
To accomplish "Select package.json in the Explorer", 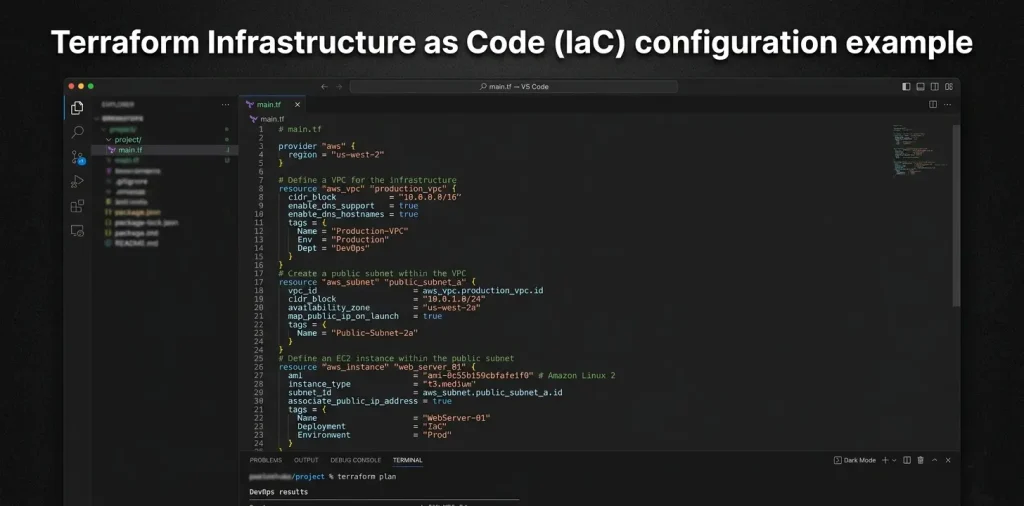I will pos(137,212).
